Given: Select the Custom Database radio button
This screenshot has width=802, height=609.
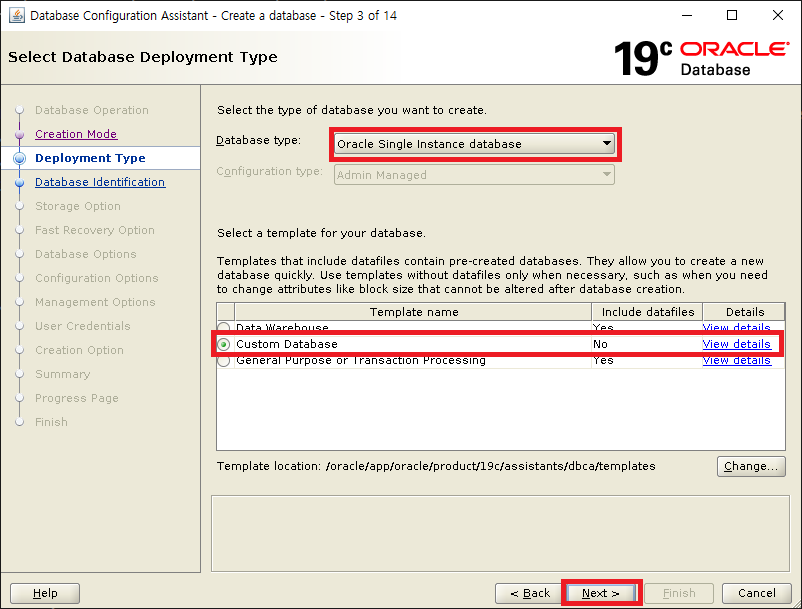Looking at the screenshot, I should point(224,344).
